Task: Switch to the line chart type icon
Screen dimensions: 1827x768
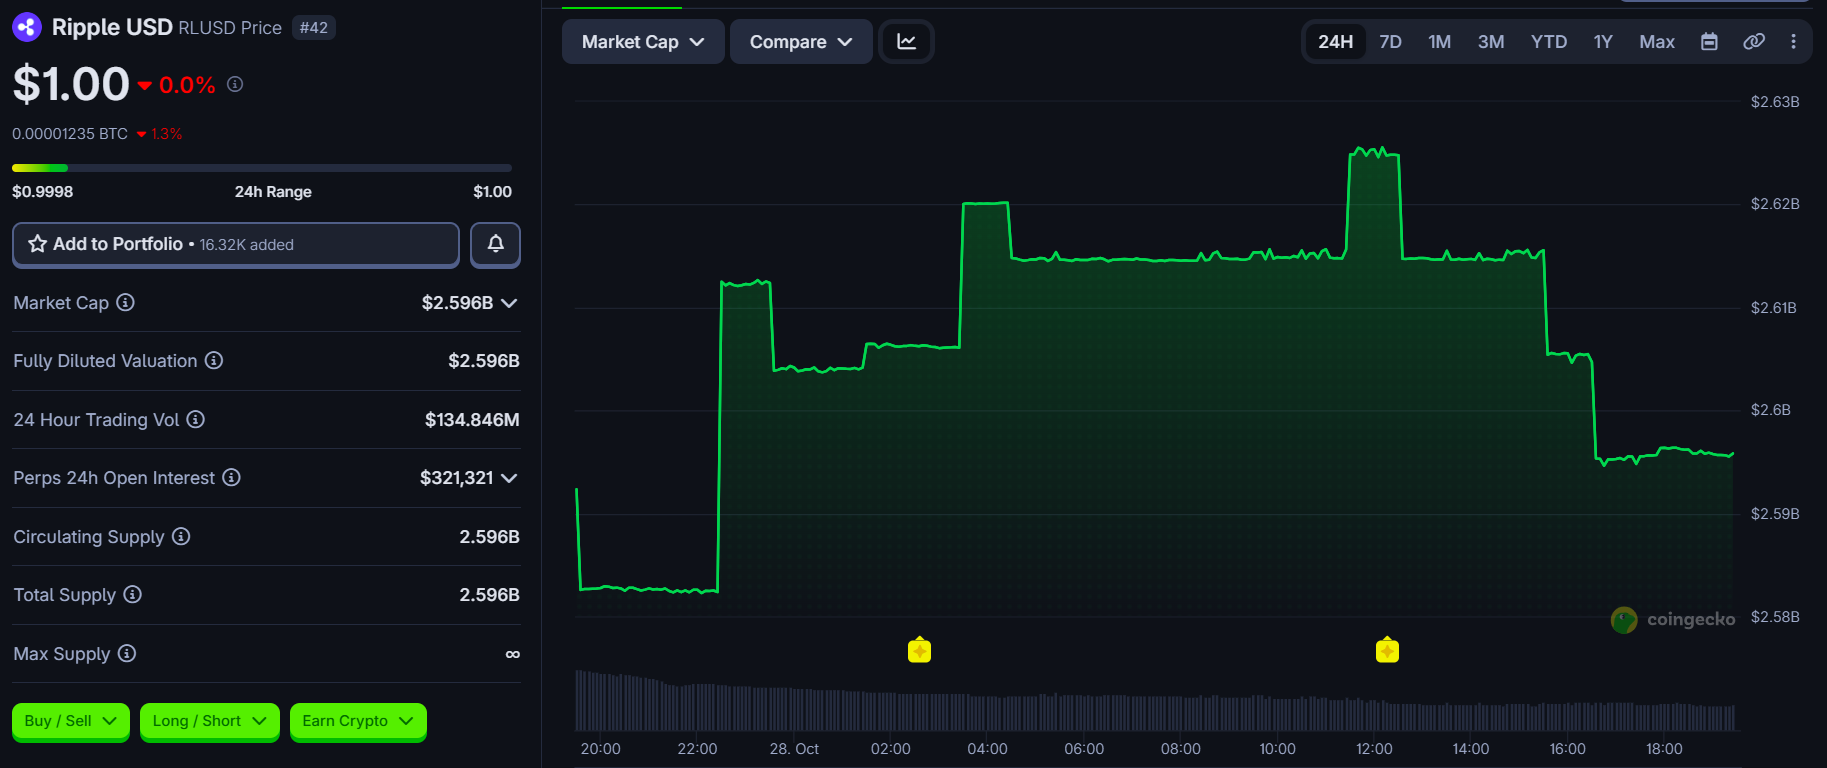Action: click(906, 42)
